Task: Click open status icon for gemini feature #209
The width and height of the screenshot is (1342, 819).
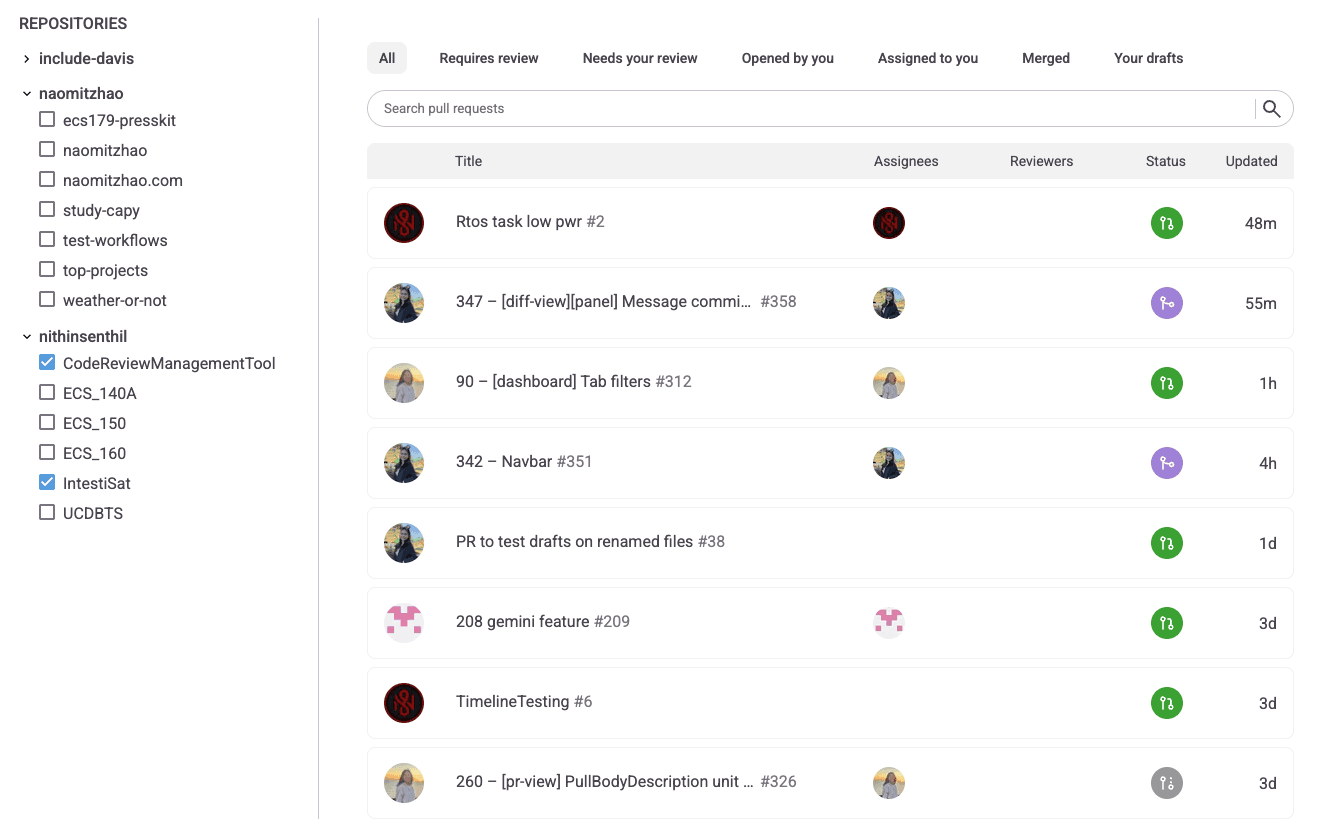Action: [1166, 623]
